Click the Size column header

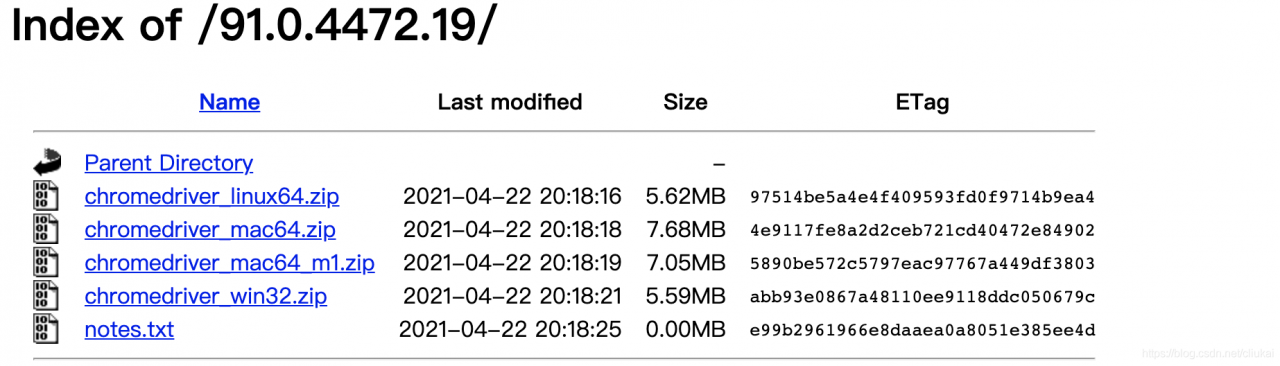pos(685,102)
